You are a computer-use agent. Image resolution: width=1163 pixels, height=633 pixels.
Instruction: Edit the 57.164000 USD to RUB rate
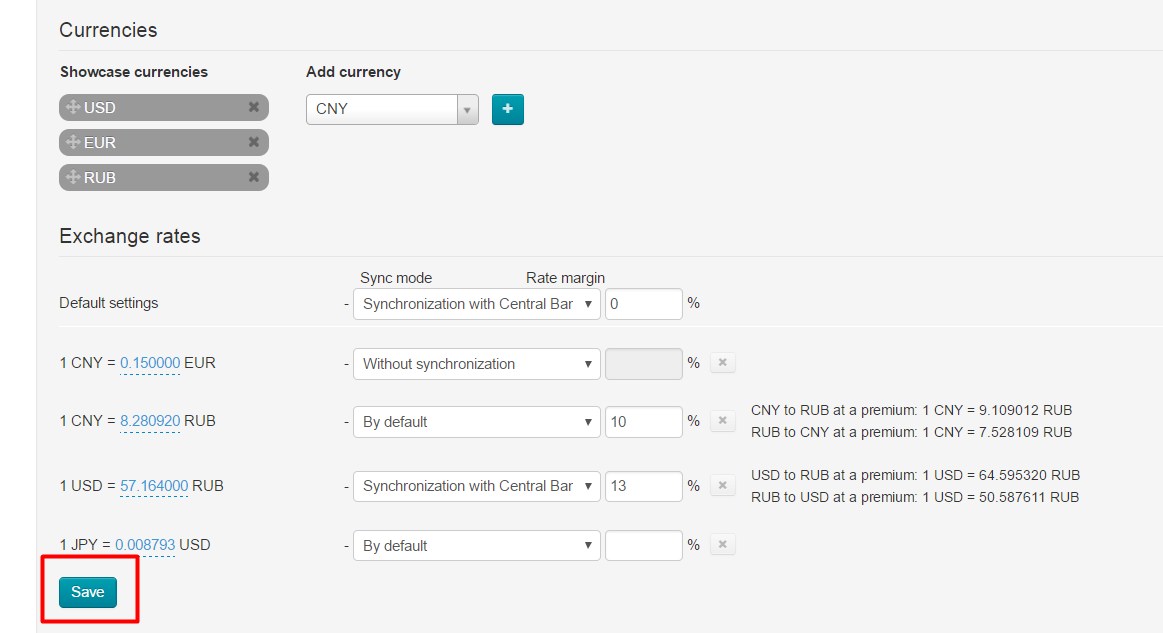click(154, 485)
